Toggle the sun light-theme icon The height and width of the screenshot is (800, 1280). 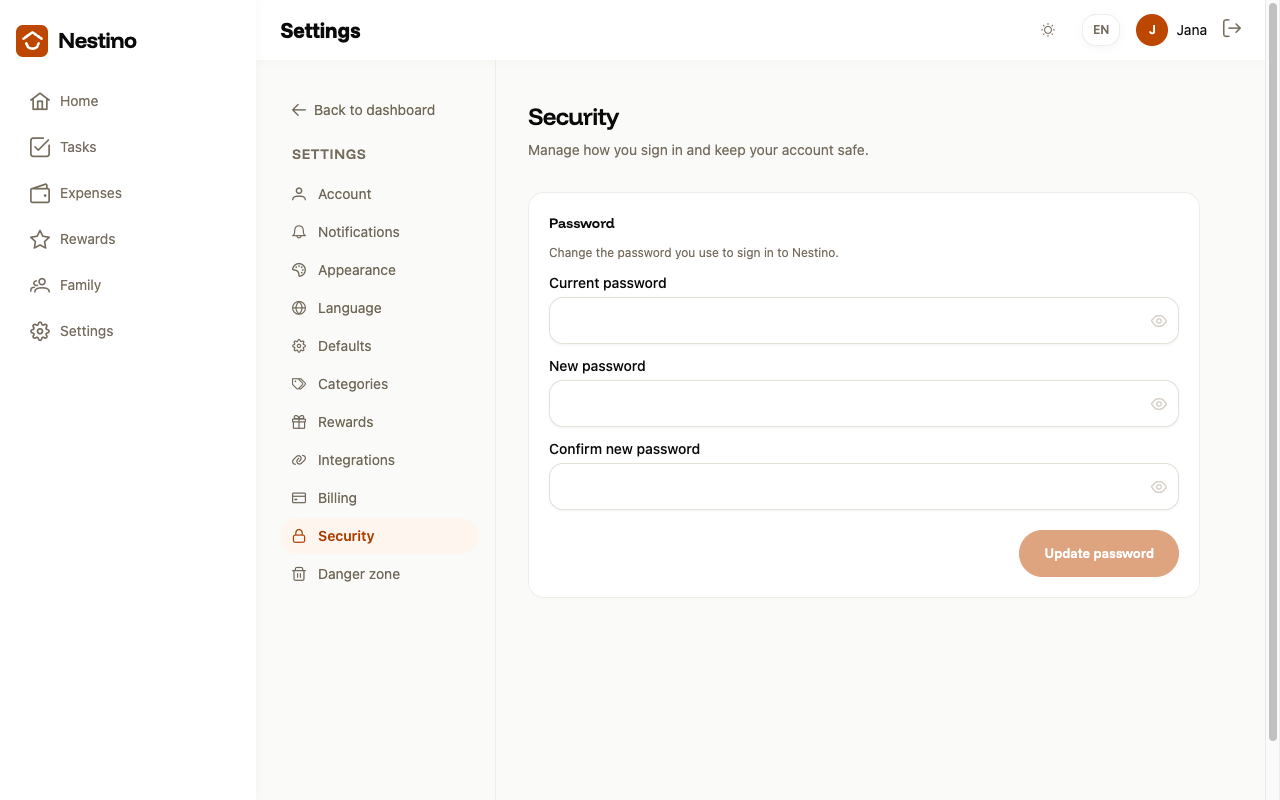(1048, 30)
